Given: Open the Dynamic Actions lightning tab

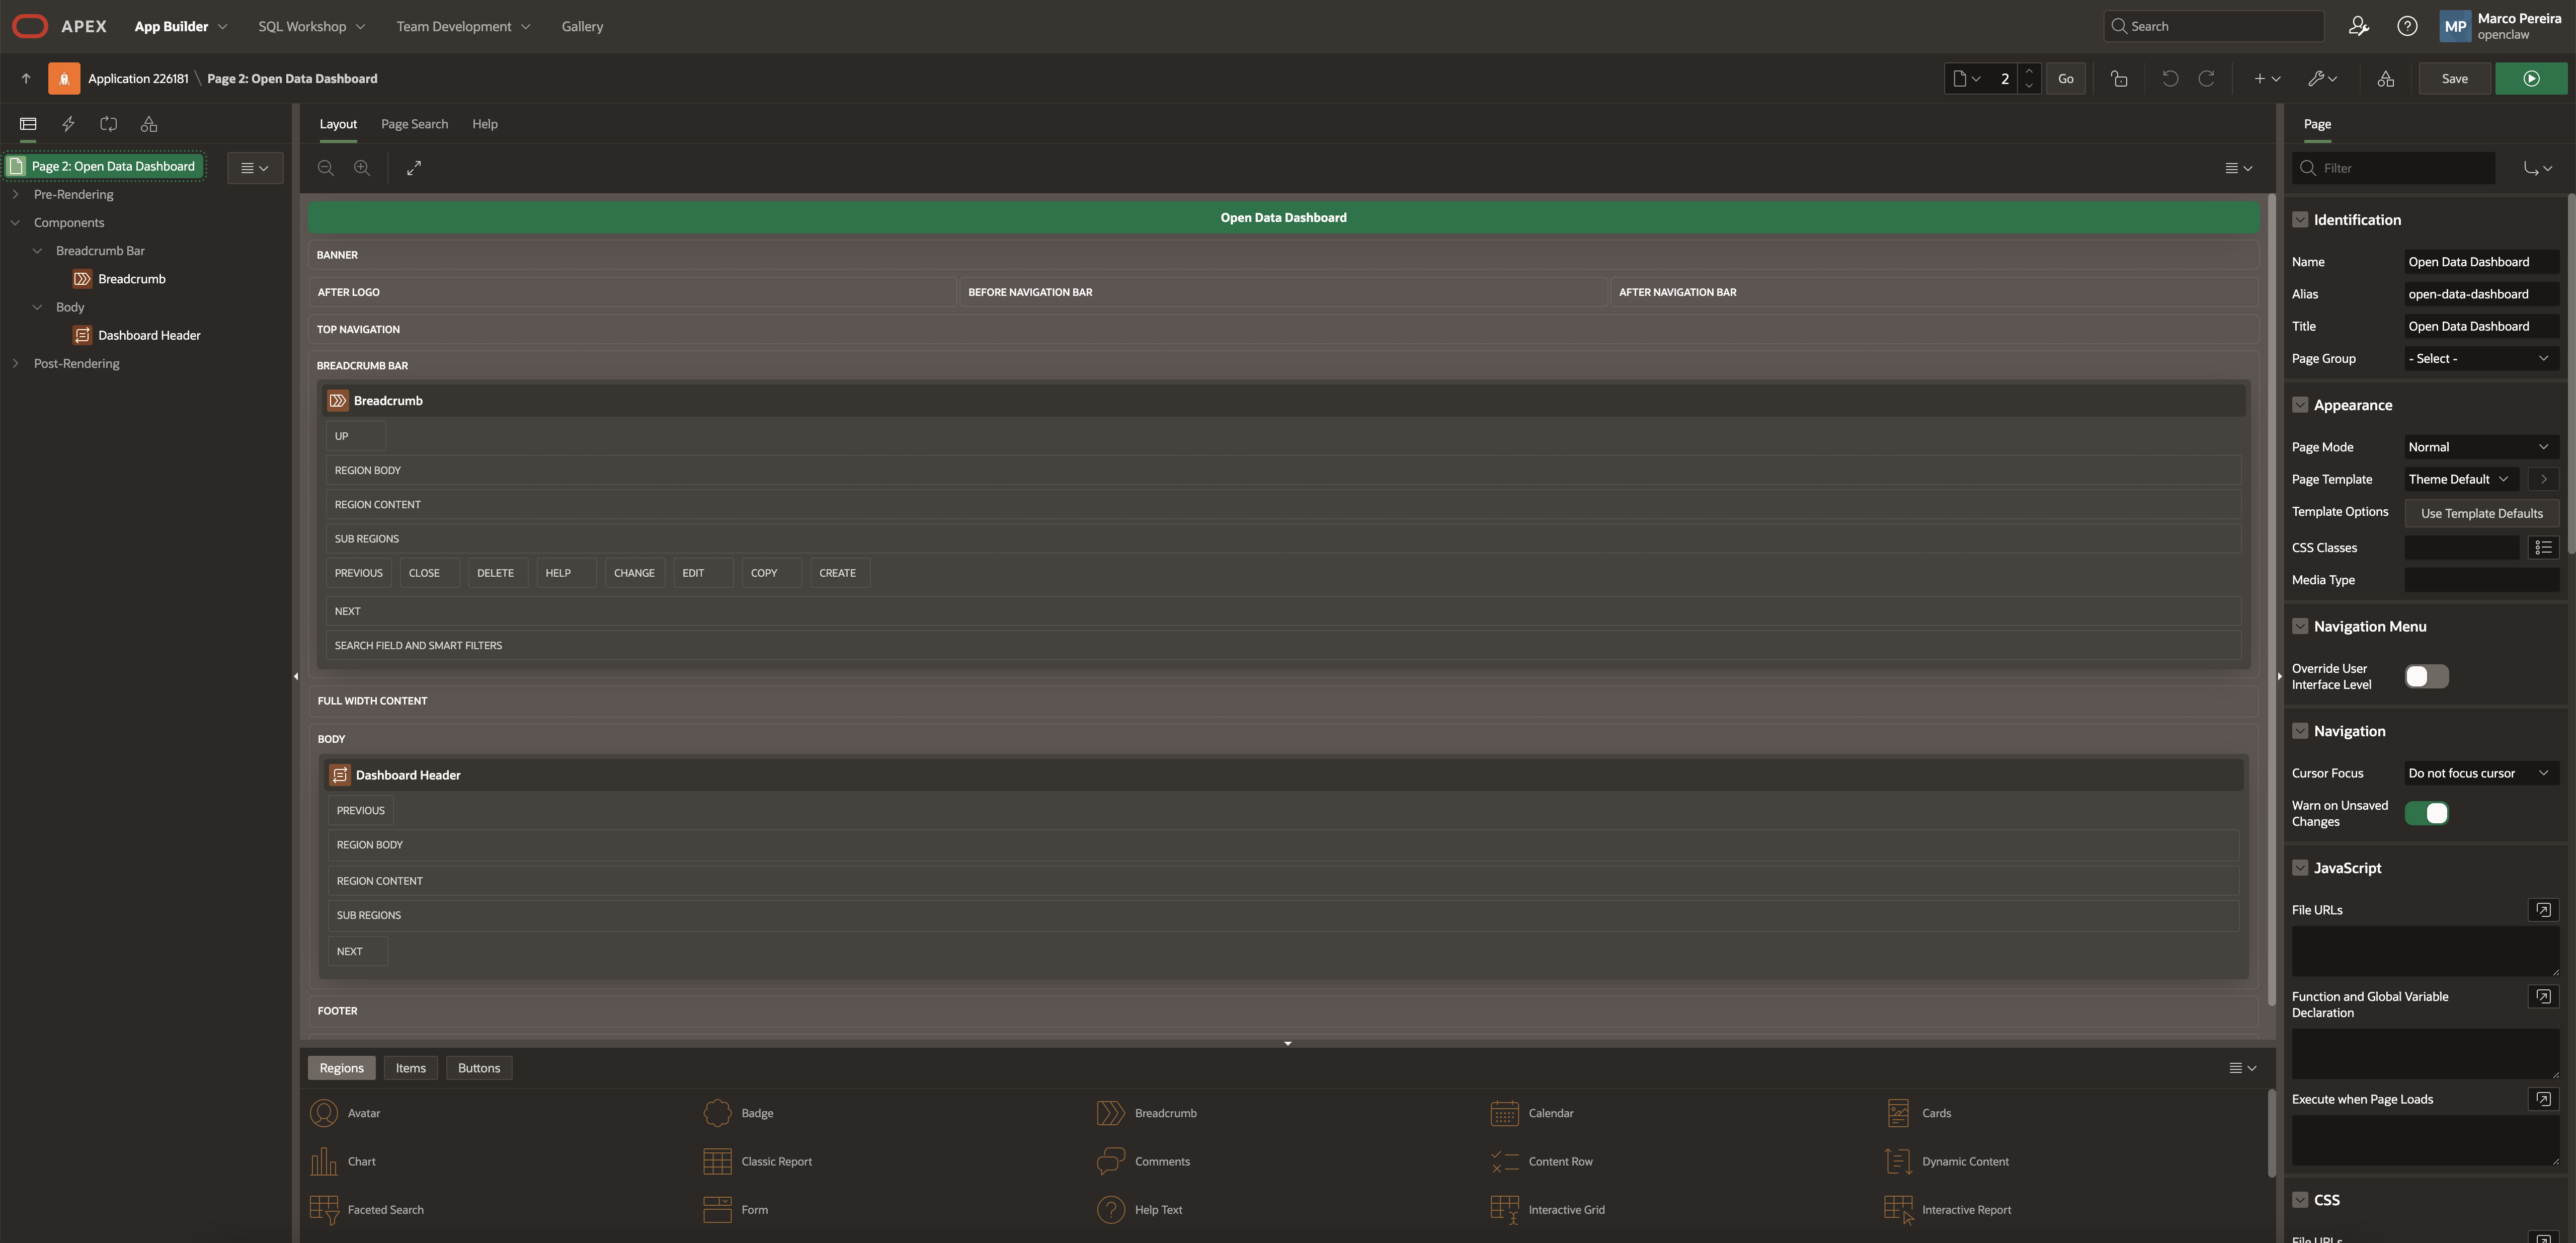Looking at the screenshot, I should [x=68, y=124].
